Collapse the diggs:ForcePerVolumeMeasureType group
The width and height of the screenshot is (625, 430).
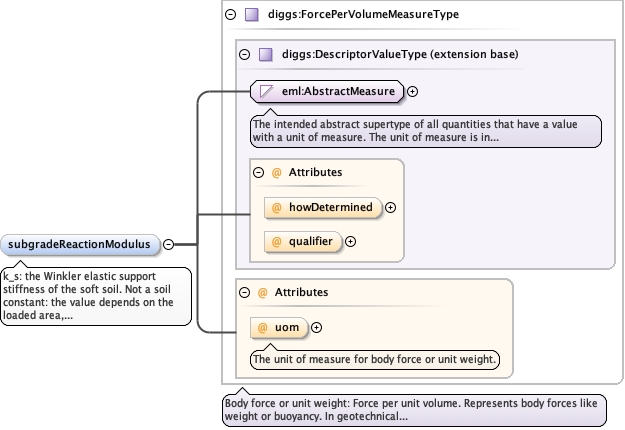[x=230, y=14]
